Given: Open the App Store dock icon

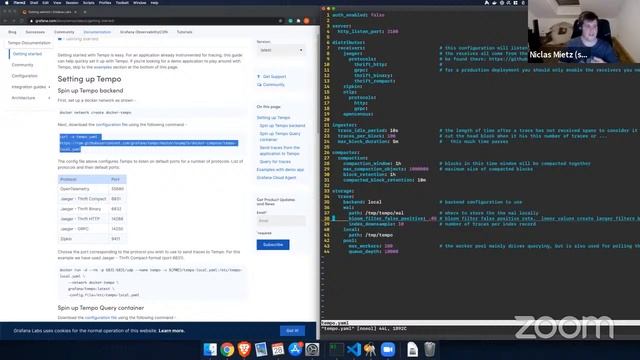Looking at the screenshot, I should click(295, 350).
